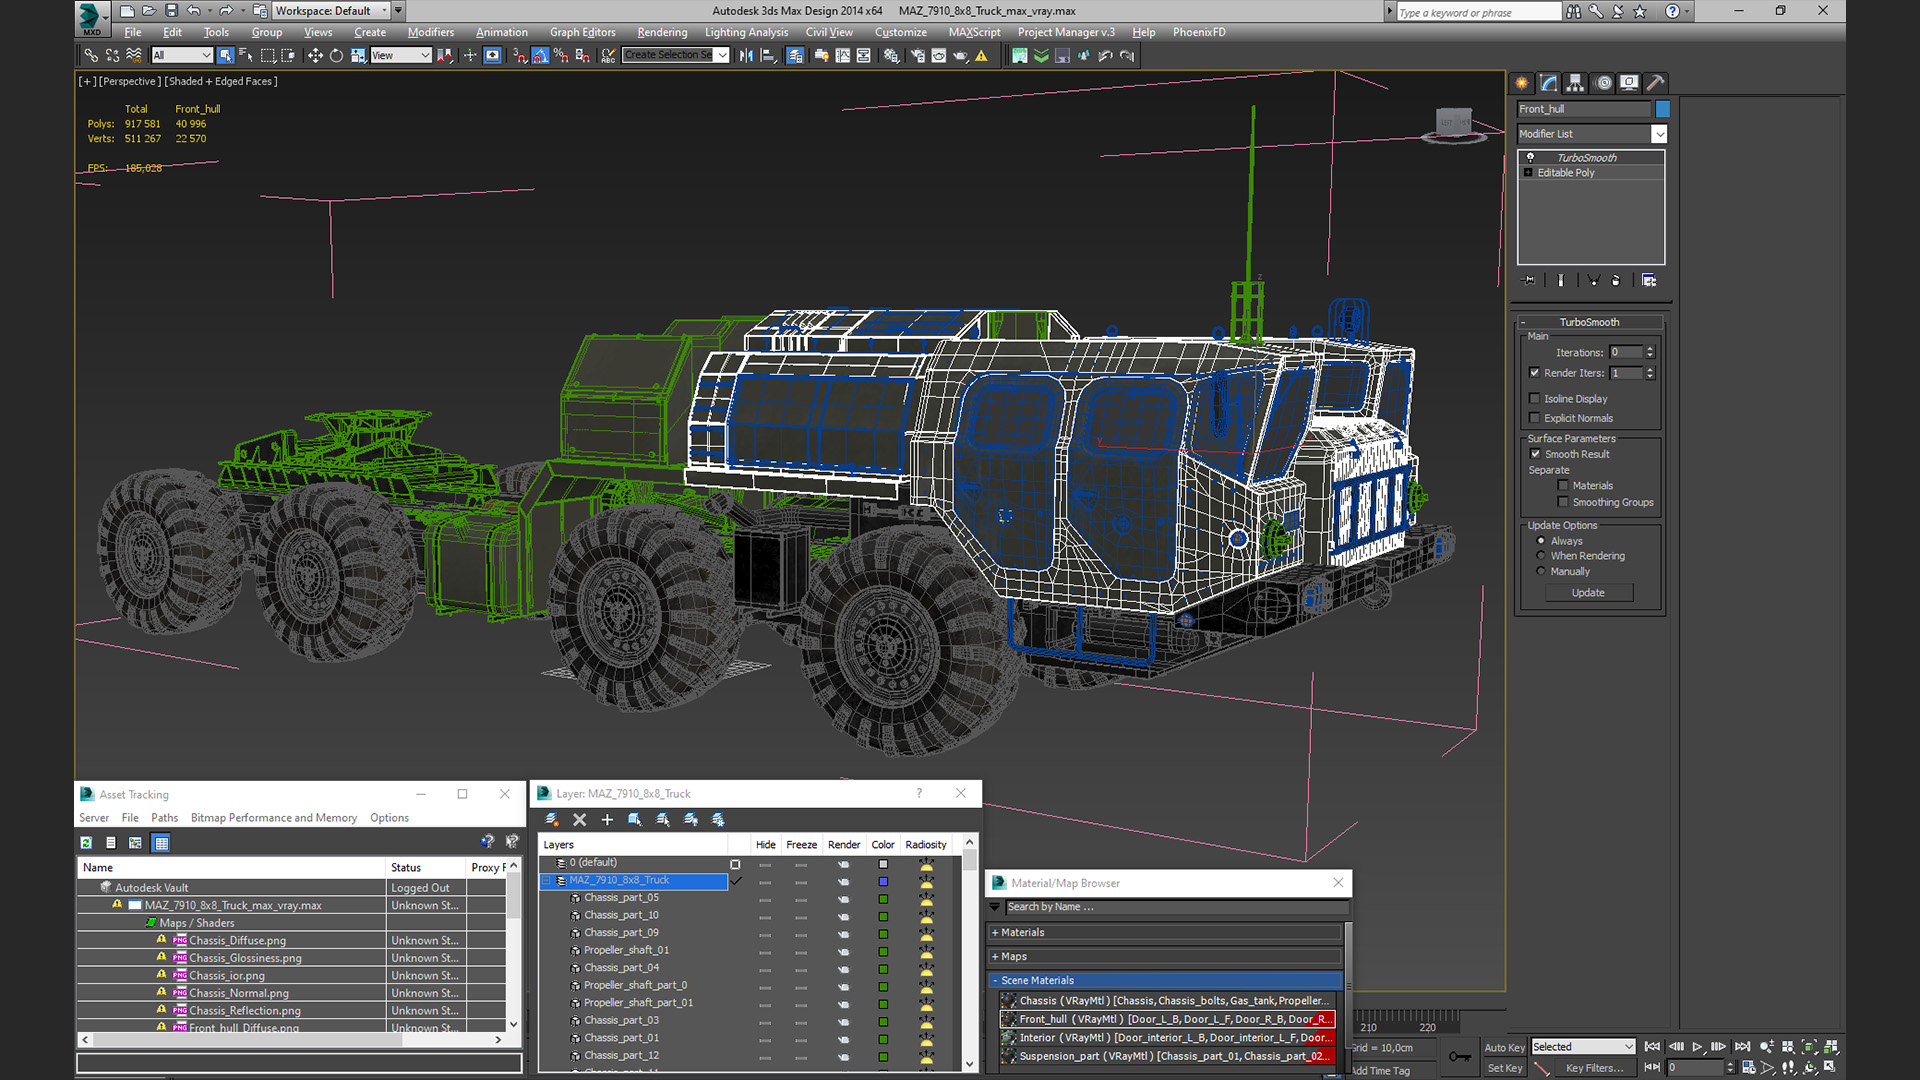Click the Set Key button

tap(1504, 1068)
